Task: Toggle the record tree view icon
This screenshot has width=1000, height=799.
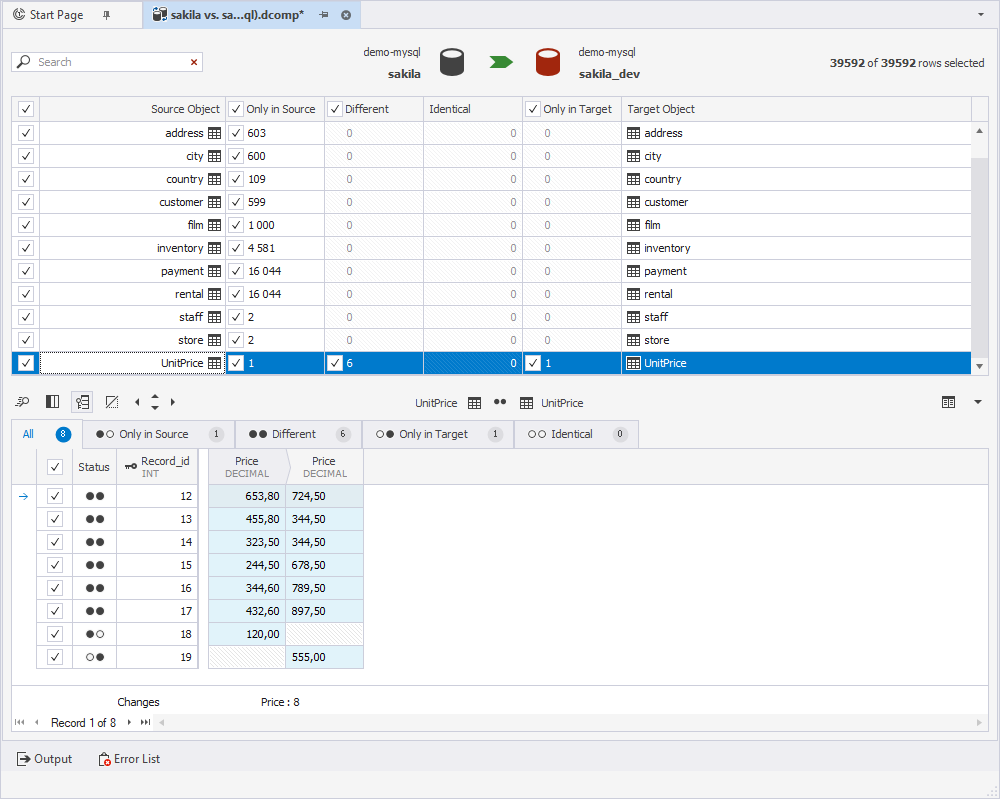Action: coord(82,402)
